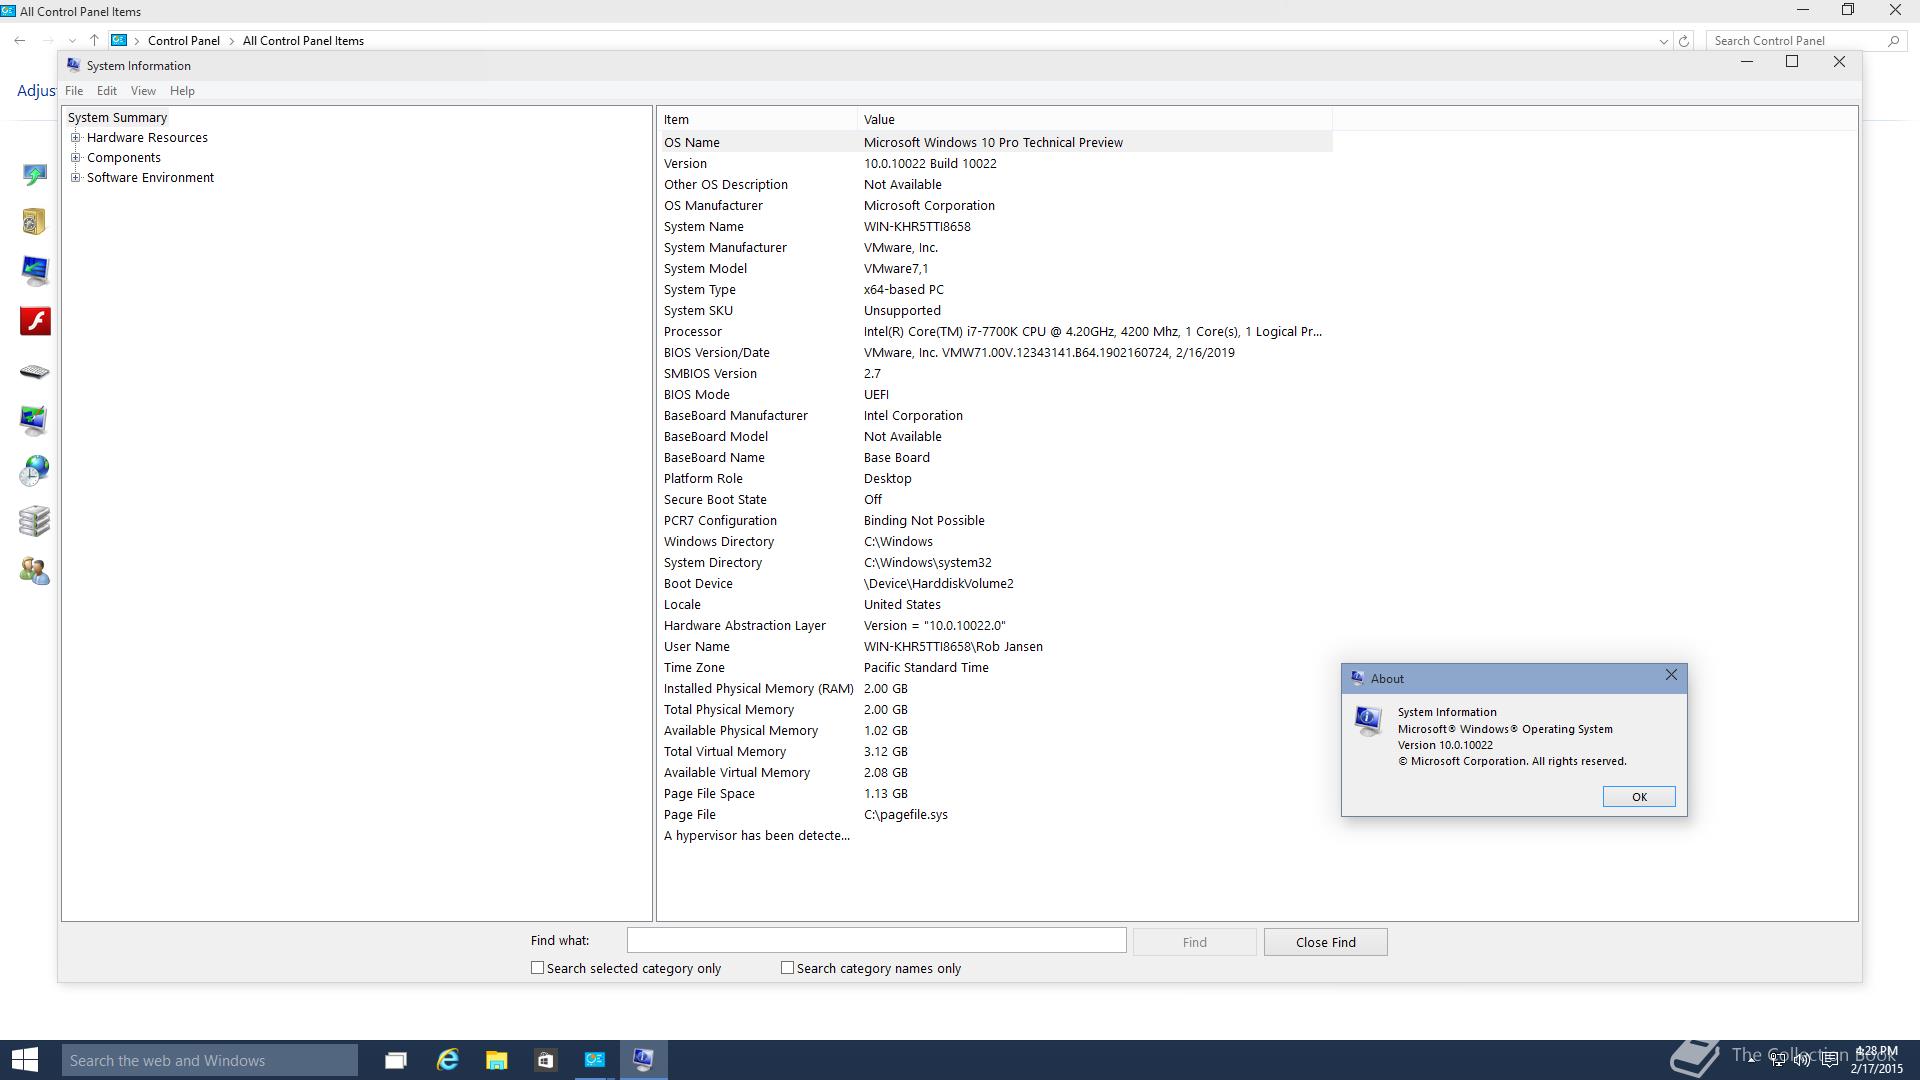1920x1080 pixels.
Task: Click the taskbar clock showing 2/17/2015
Action: (x=1876, y=1060)
